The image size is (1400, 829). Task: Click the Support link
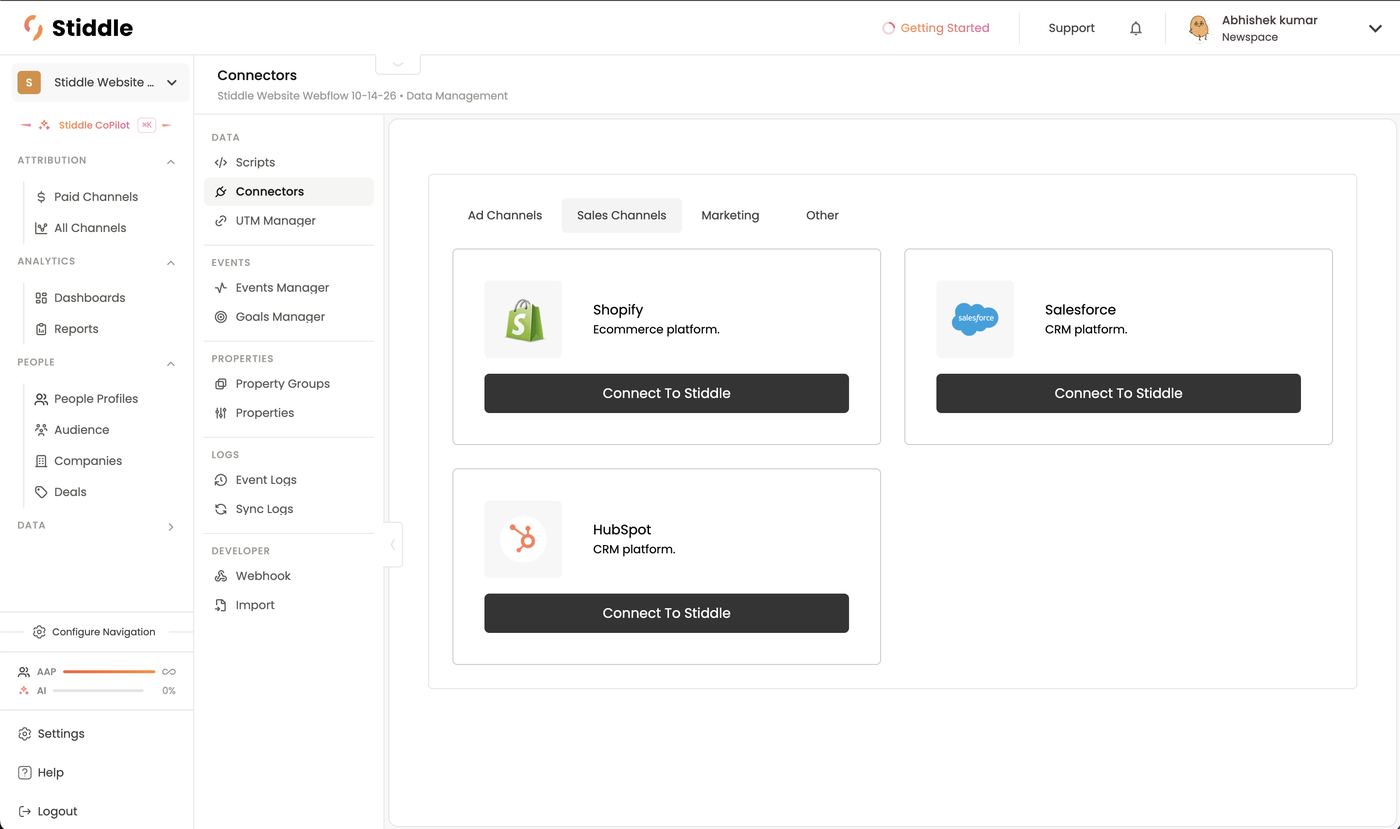[1072, 28]
